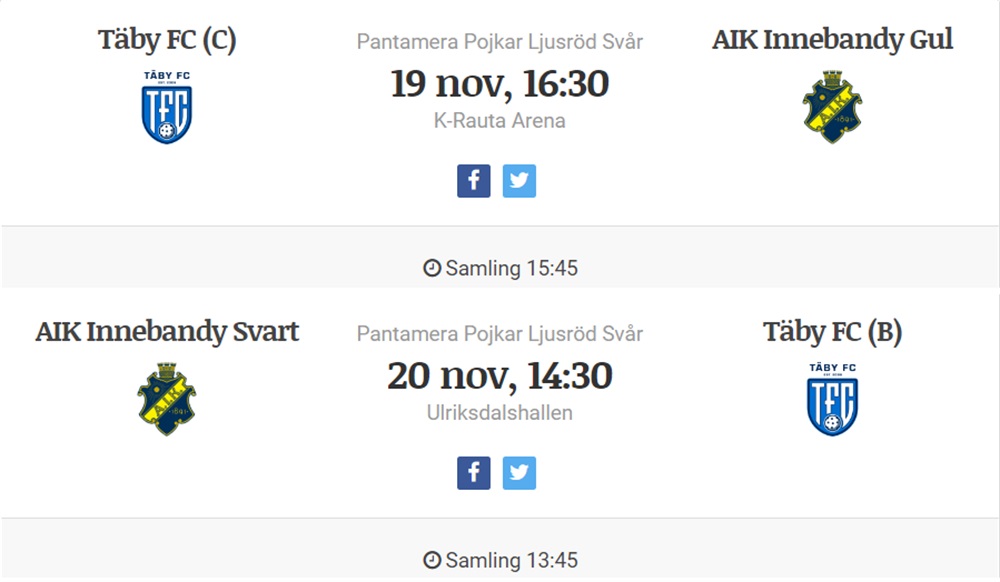The height and width of the screenshot is (582, 1000).
Task: Share the 19 nov match on Facebook
Action: 473,181
